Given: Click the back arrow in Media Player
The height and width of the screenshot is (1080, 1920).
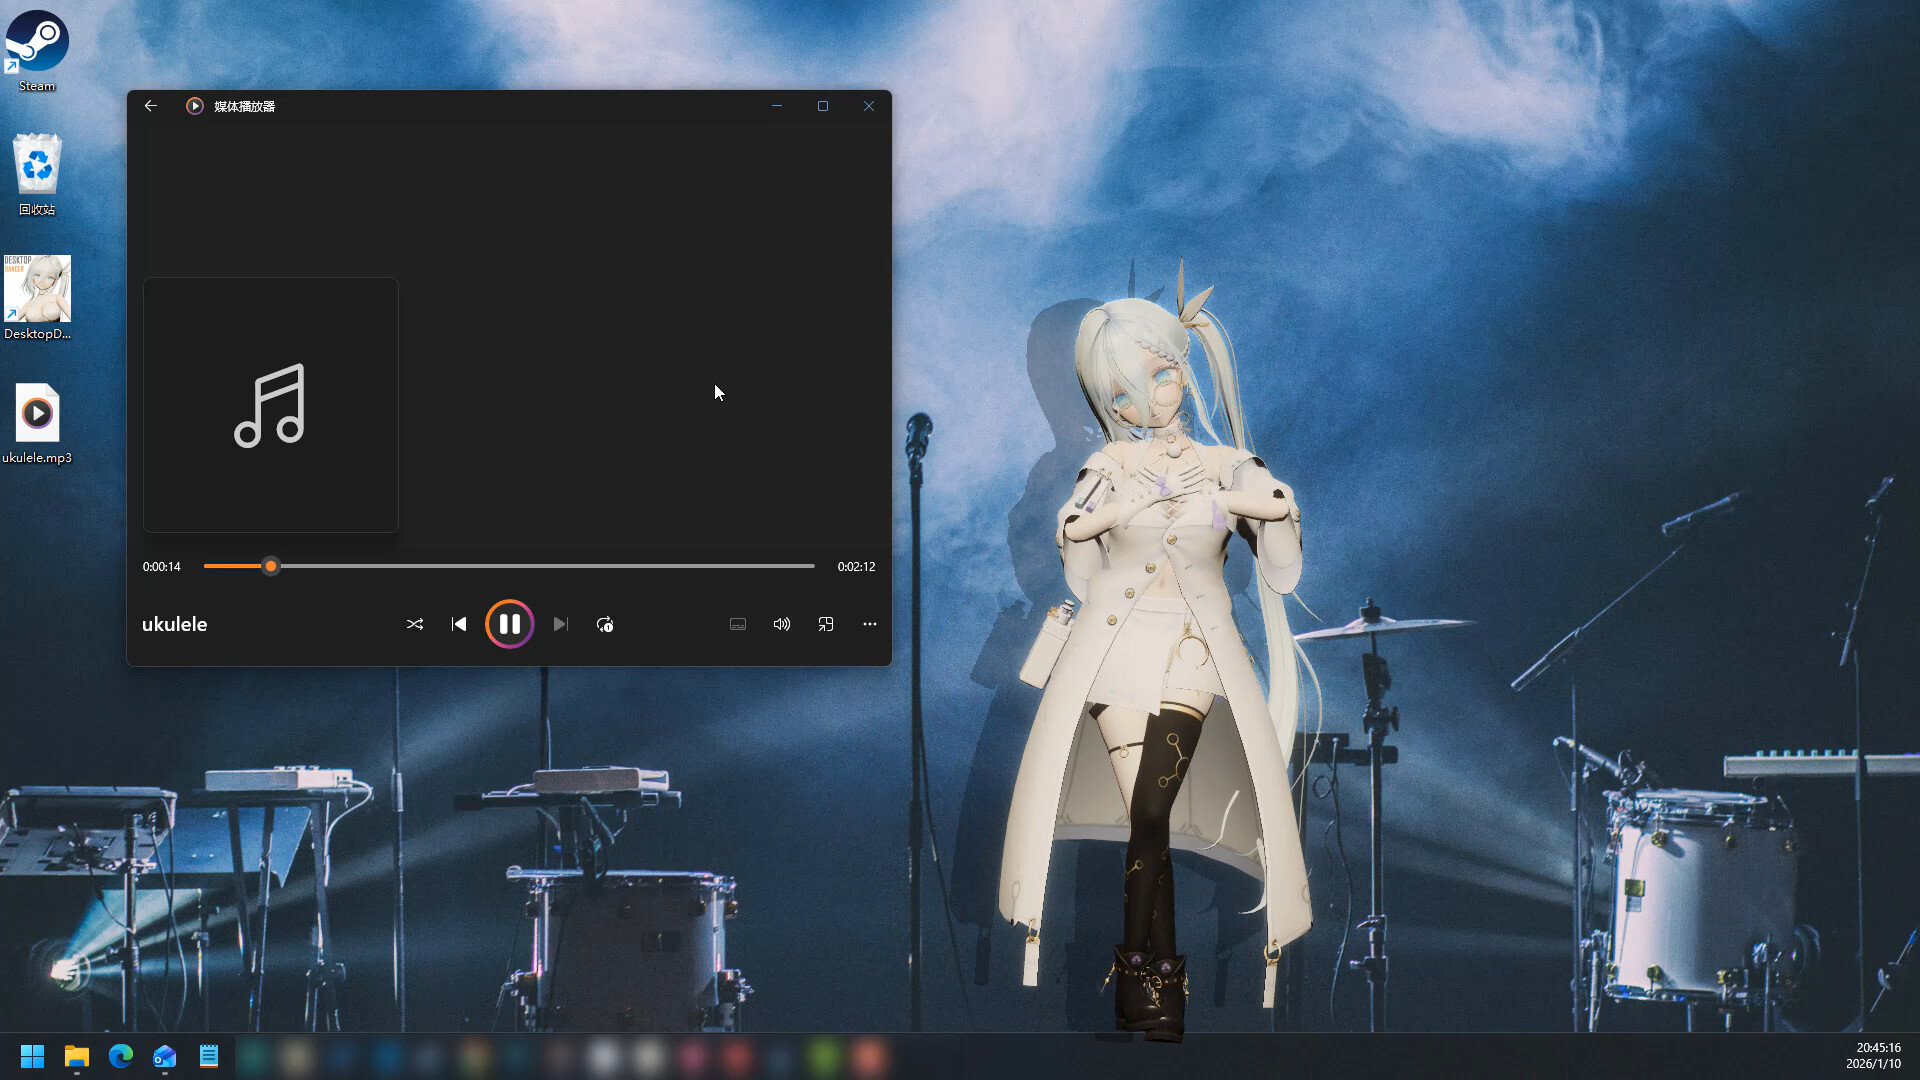Looking at the screenshot, I should (x=151, y=105).
